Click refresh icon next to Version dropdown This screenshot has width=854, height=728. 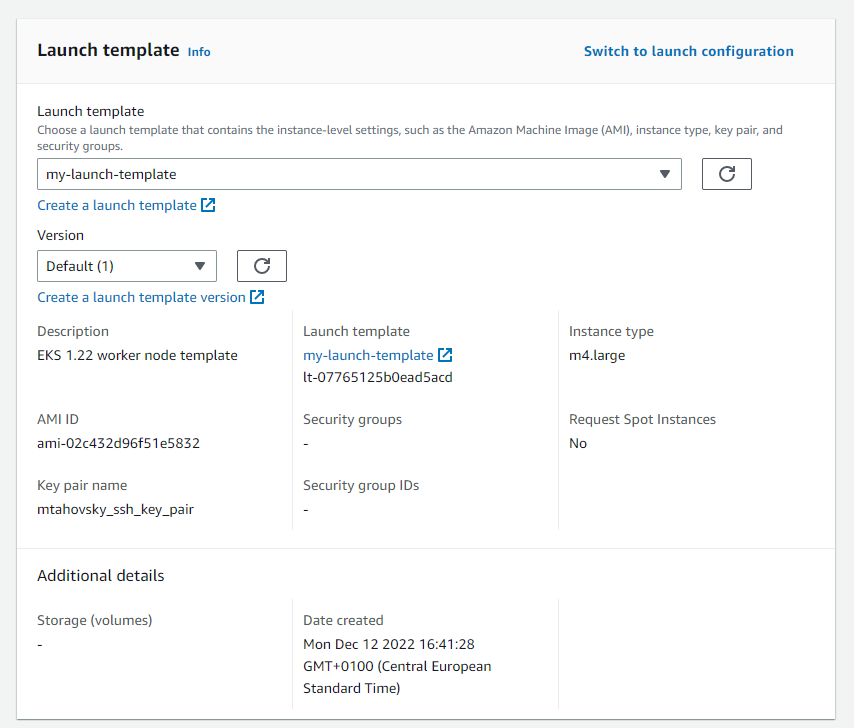tap(262, 266)
